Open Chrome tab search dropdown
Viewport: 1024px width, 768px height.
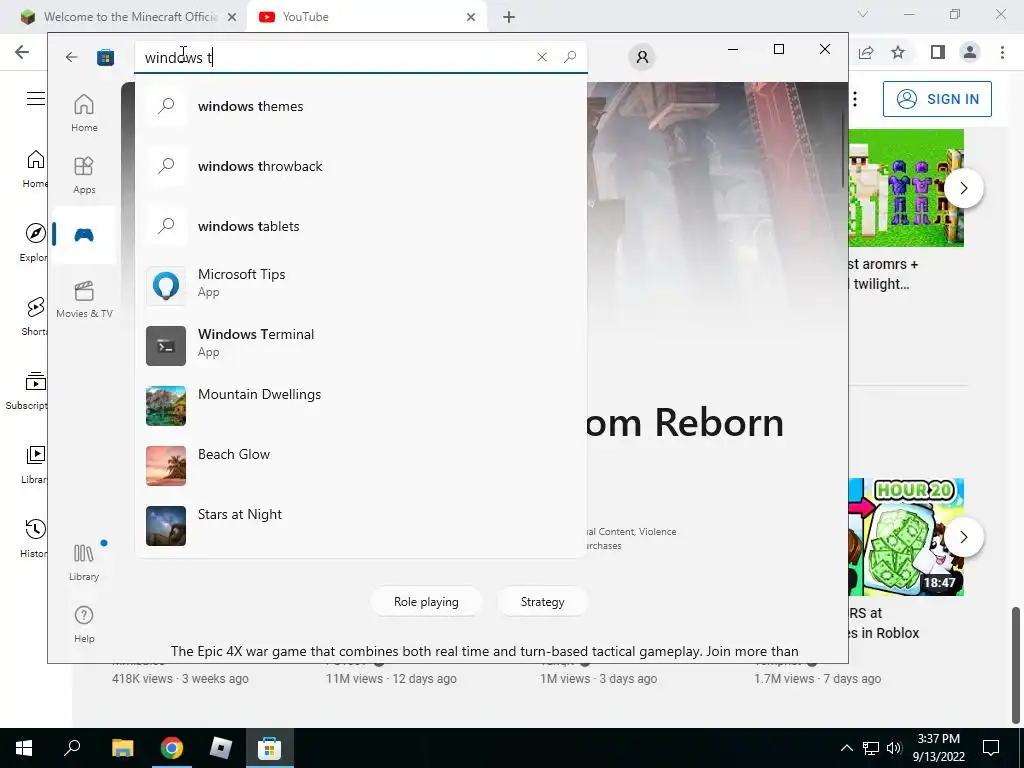point(863,14)
